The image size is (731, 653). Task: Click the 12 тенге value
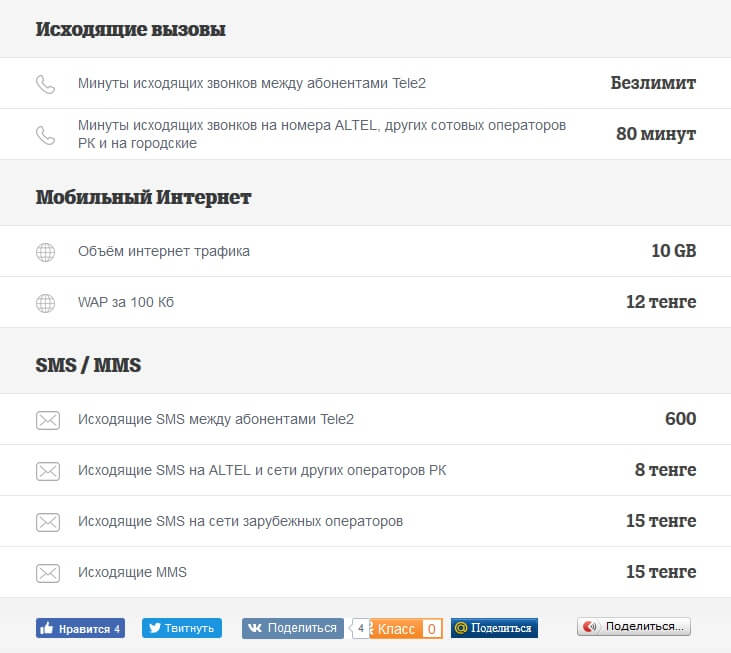[x=661, y=302]
